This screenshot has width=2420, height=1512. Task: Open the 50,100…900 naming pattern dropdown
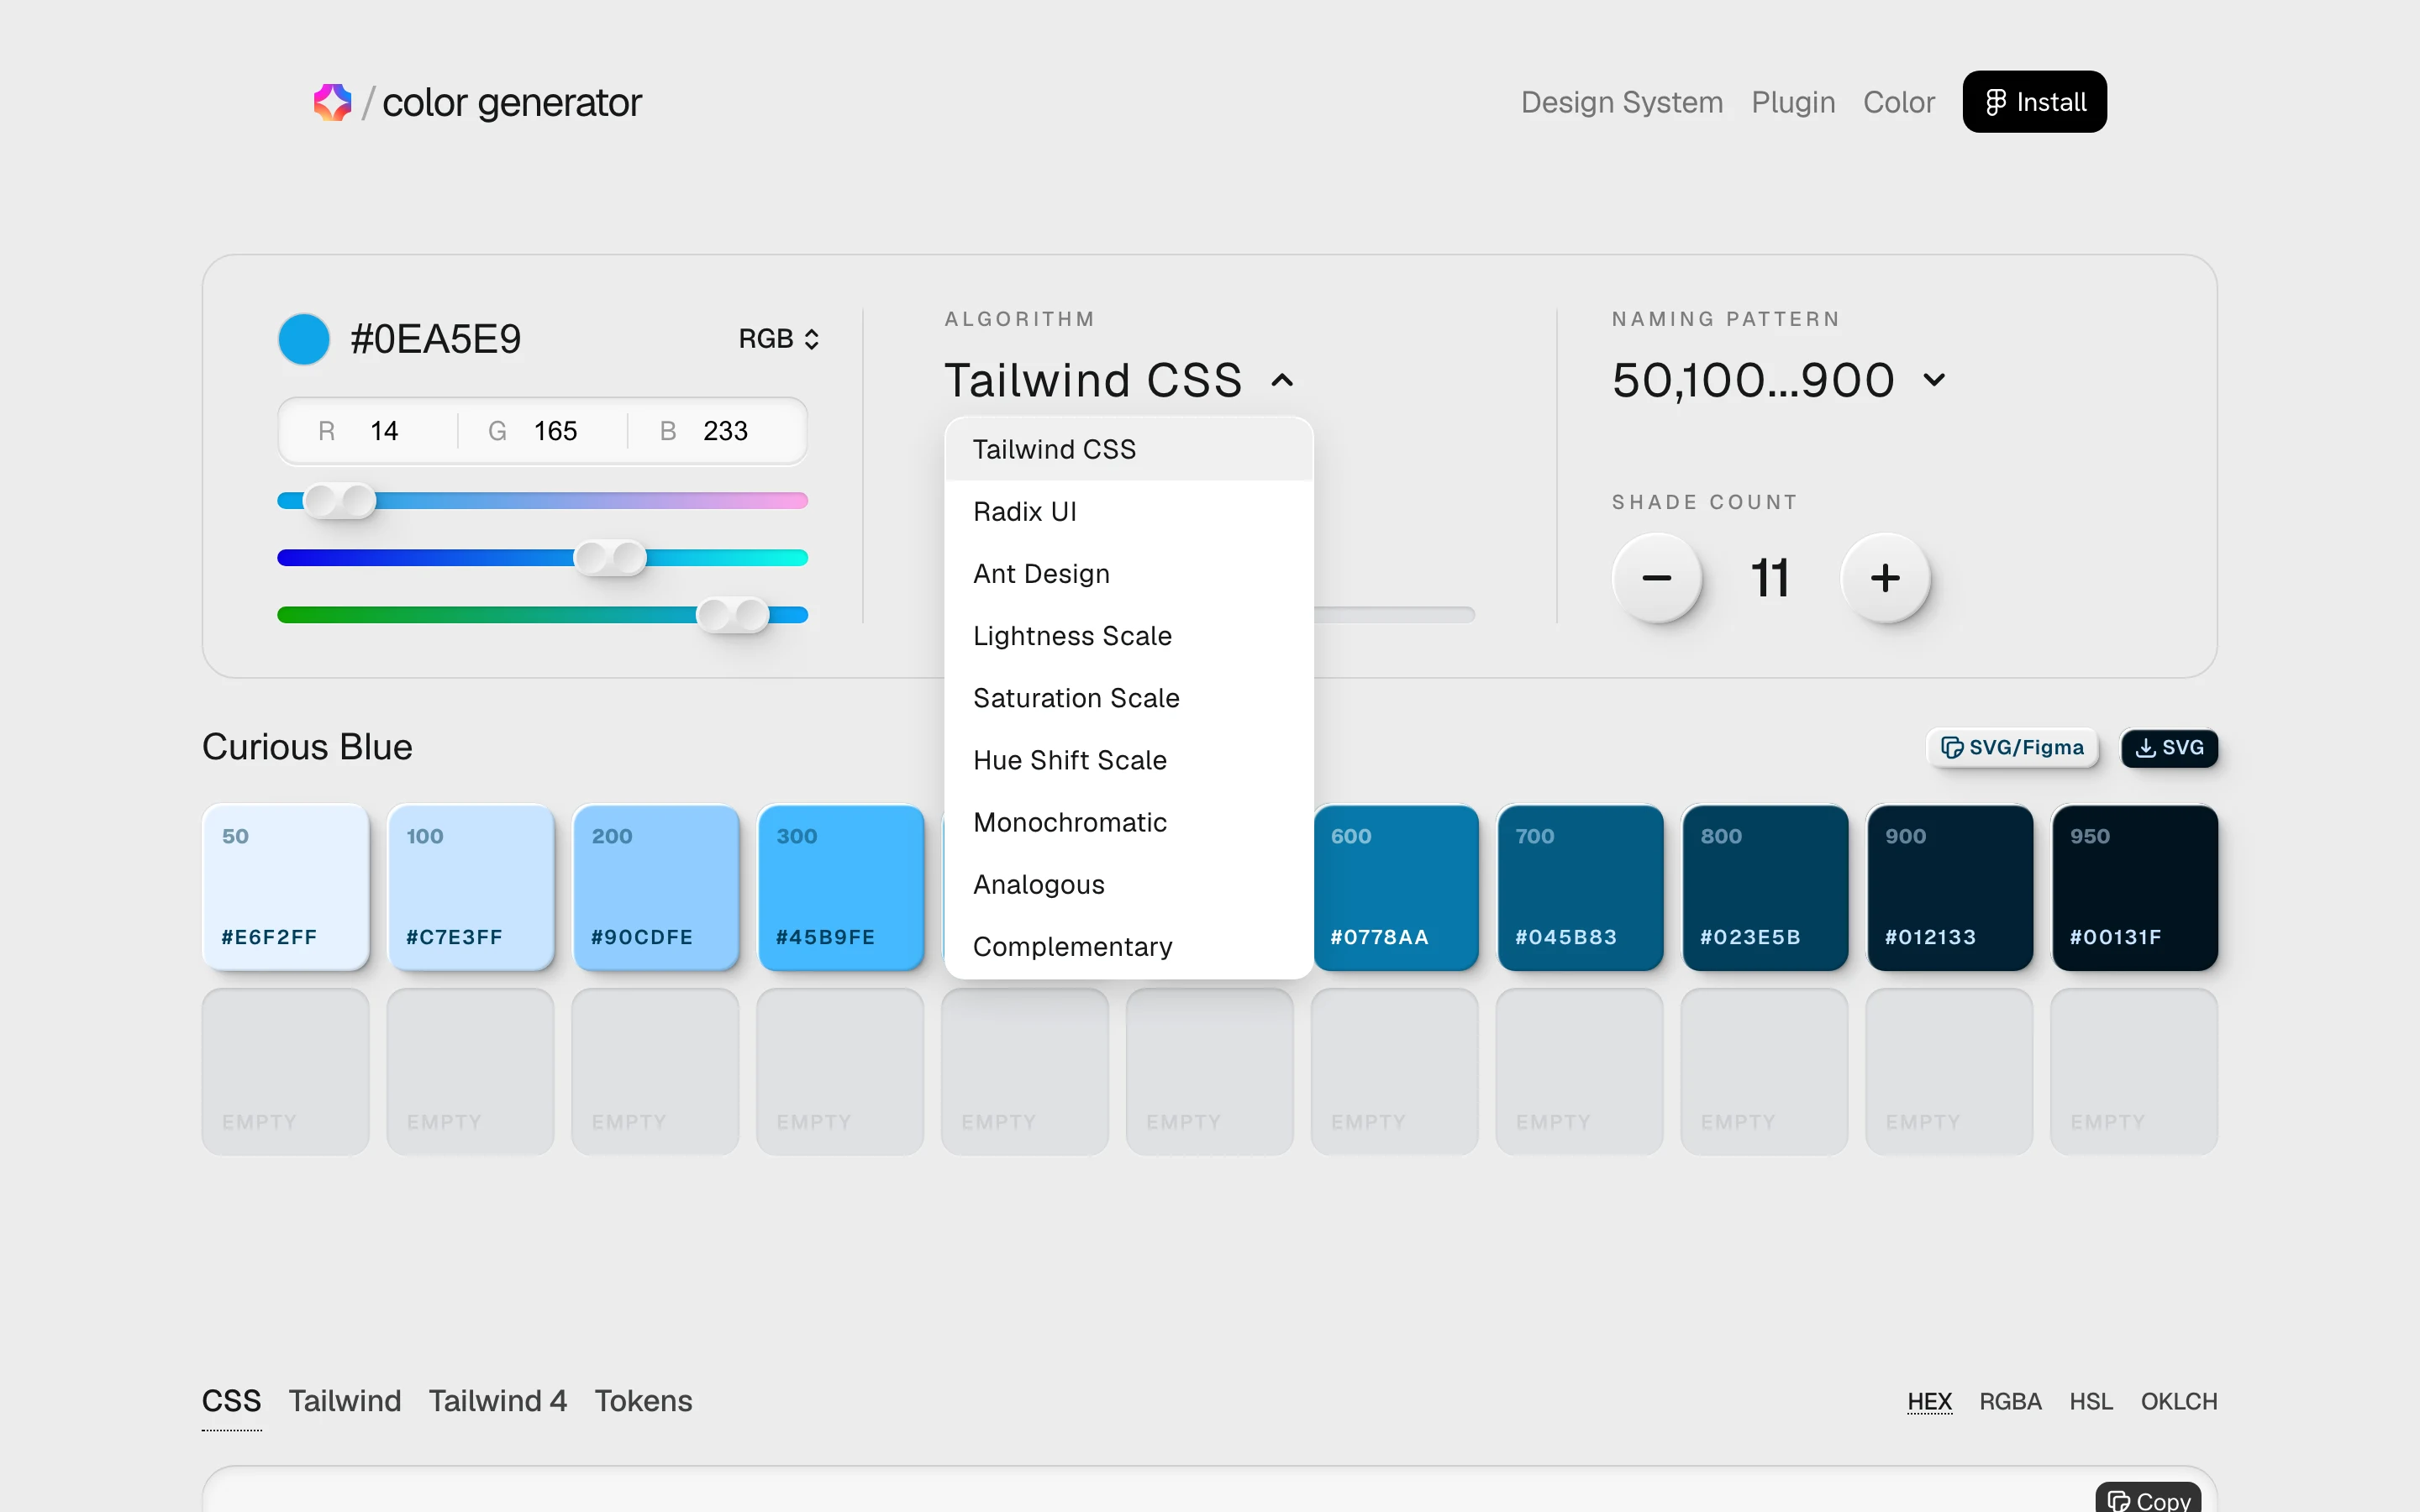click(1780, 380)
